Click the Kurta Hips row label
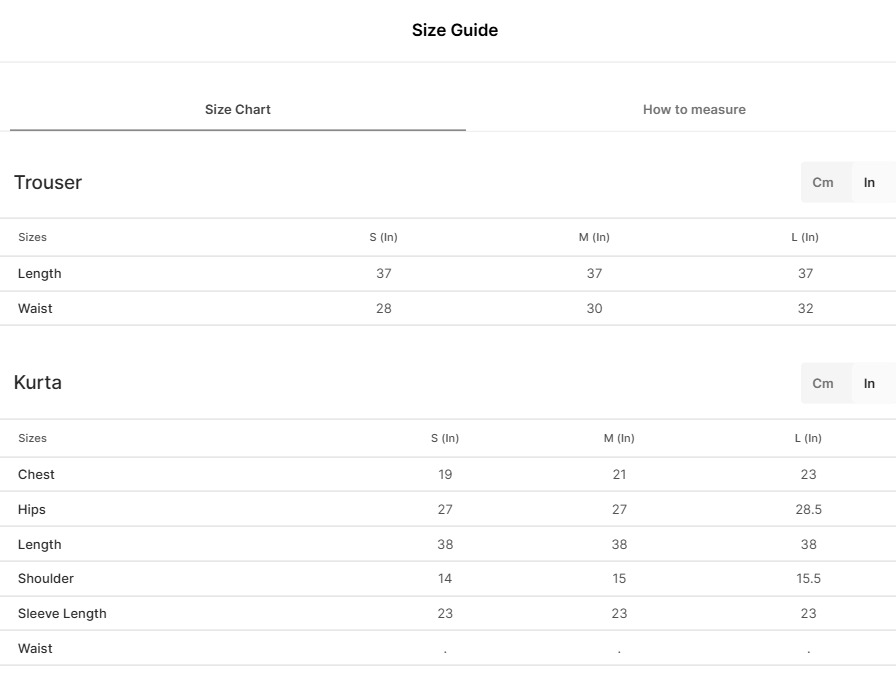The image size is (896, 687). [32, 509]
